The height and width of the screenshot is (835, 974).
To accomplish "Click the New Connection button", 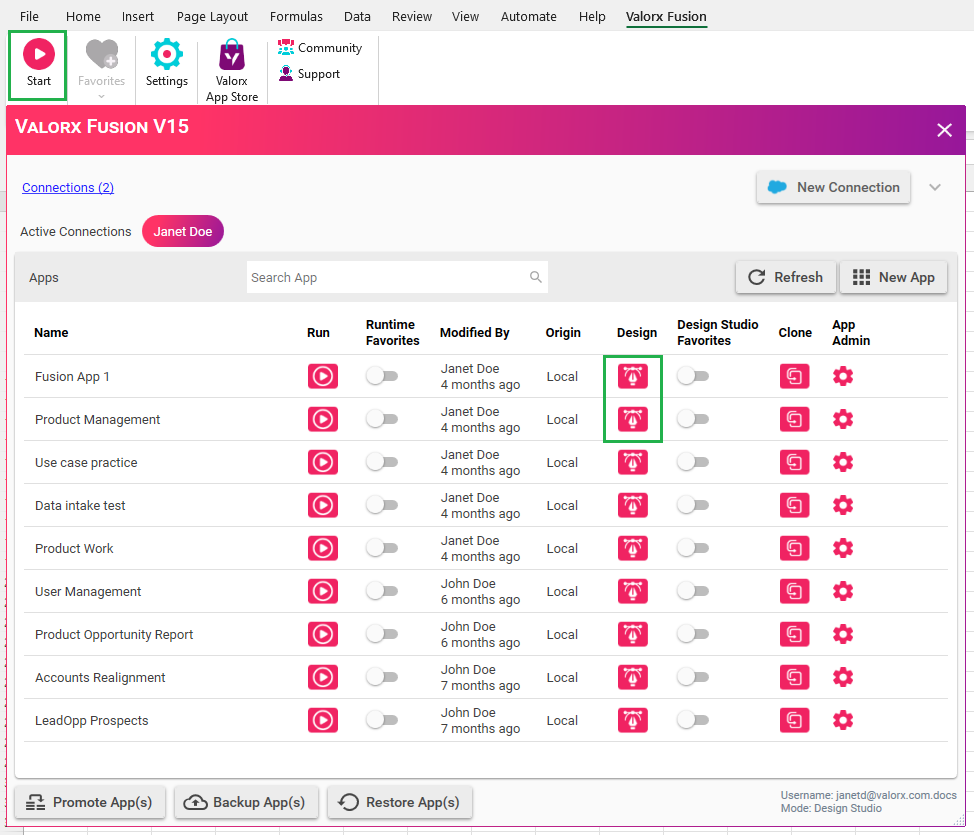I will pos(834,188).
